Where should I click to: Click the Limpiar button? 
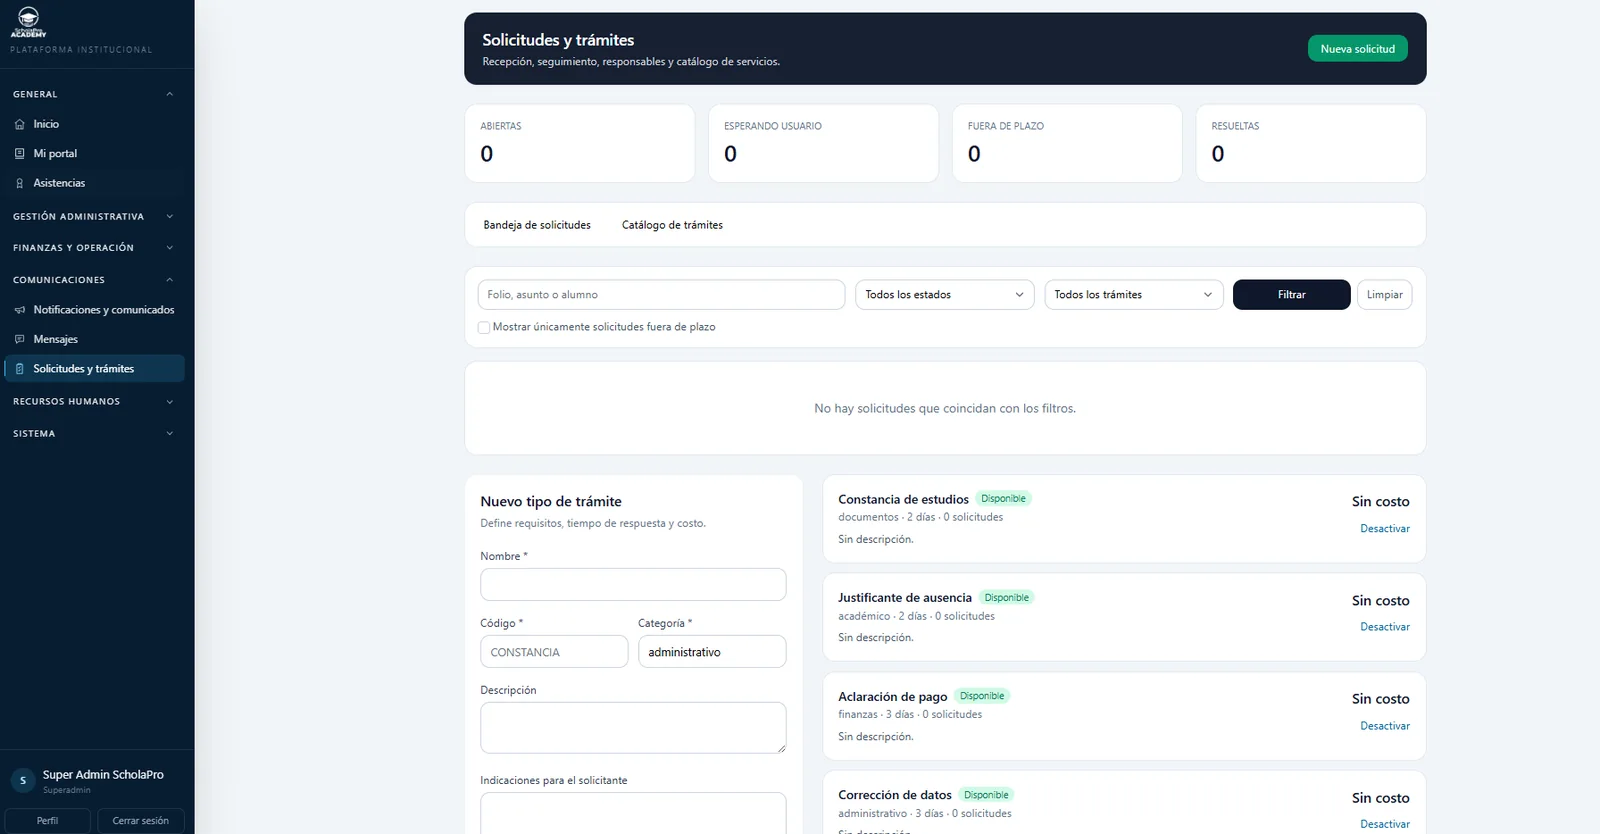coord(1384,295)
